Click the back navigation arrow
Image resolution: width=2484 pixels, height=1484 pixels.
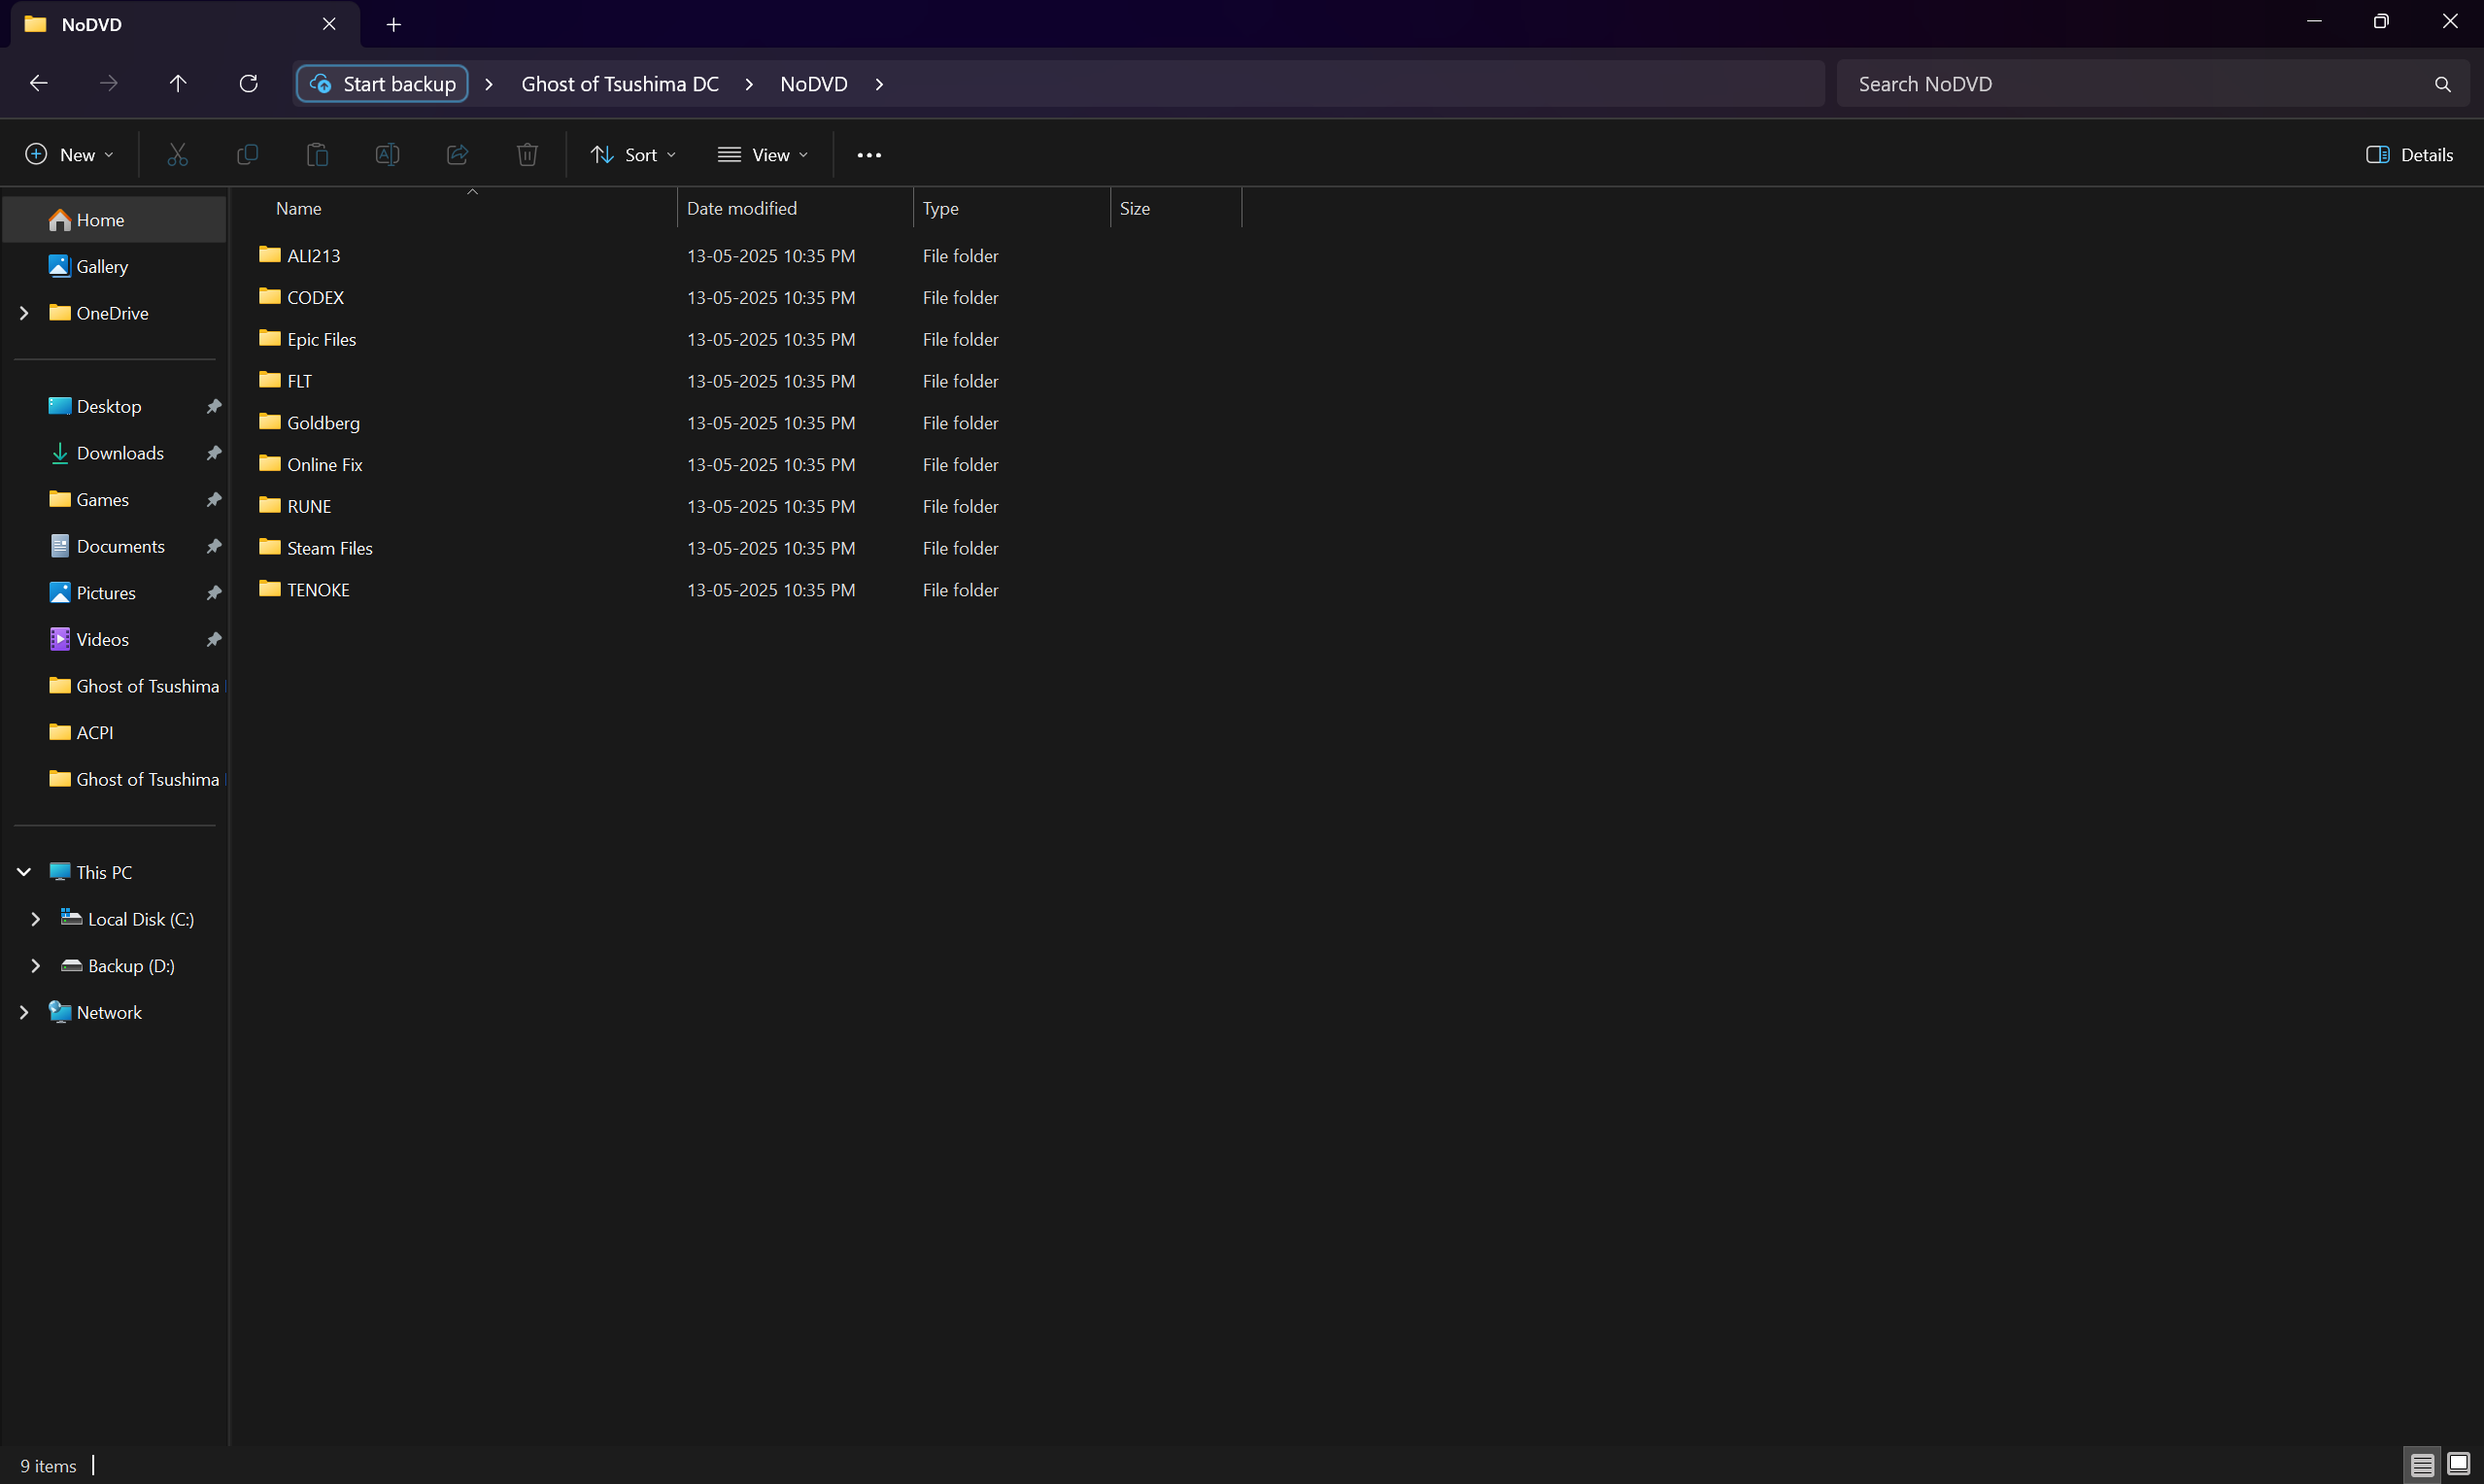(x=39, y=84)
